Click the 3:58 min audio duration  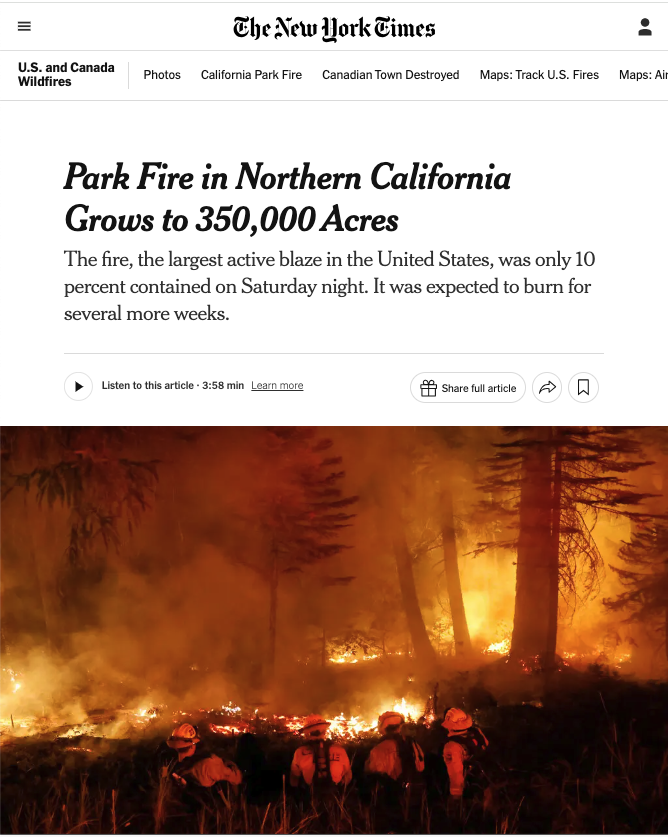pos(223,386)
